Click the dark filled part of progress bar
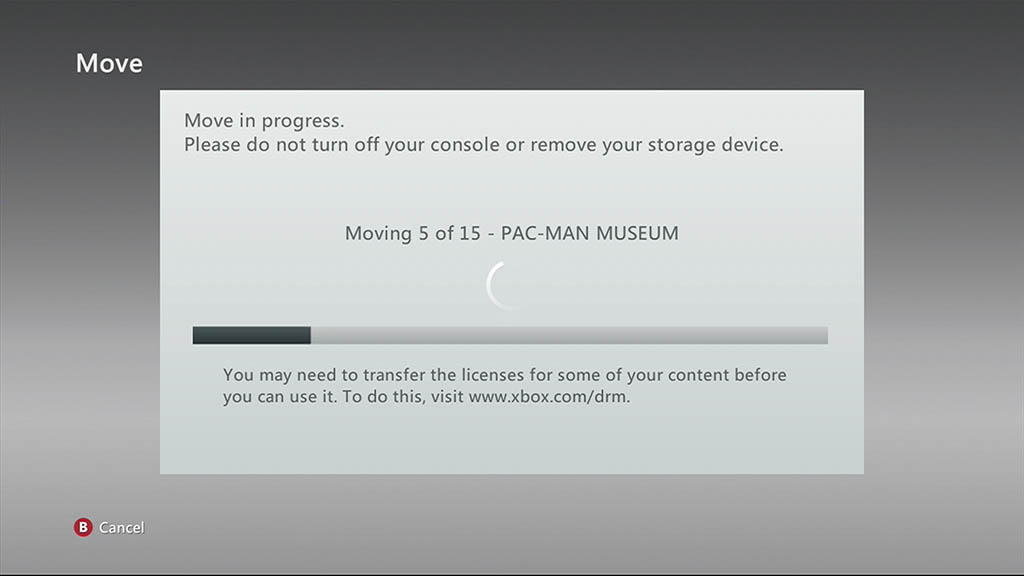The image size is (1024, 576). [x=251, y=335]
